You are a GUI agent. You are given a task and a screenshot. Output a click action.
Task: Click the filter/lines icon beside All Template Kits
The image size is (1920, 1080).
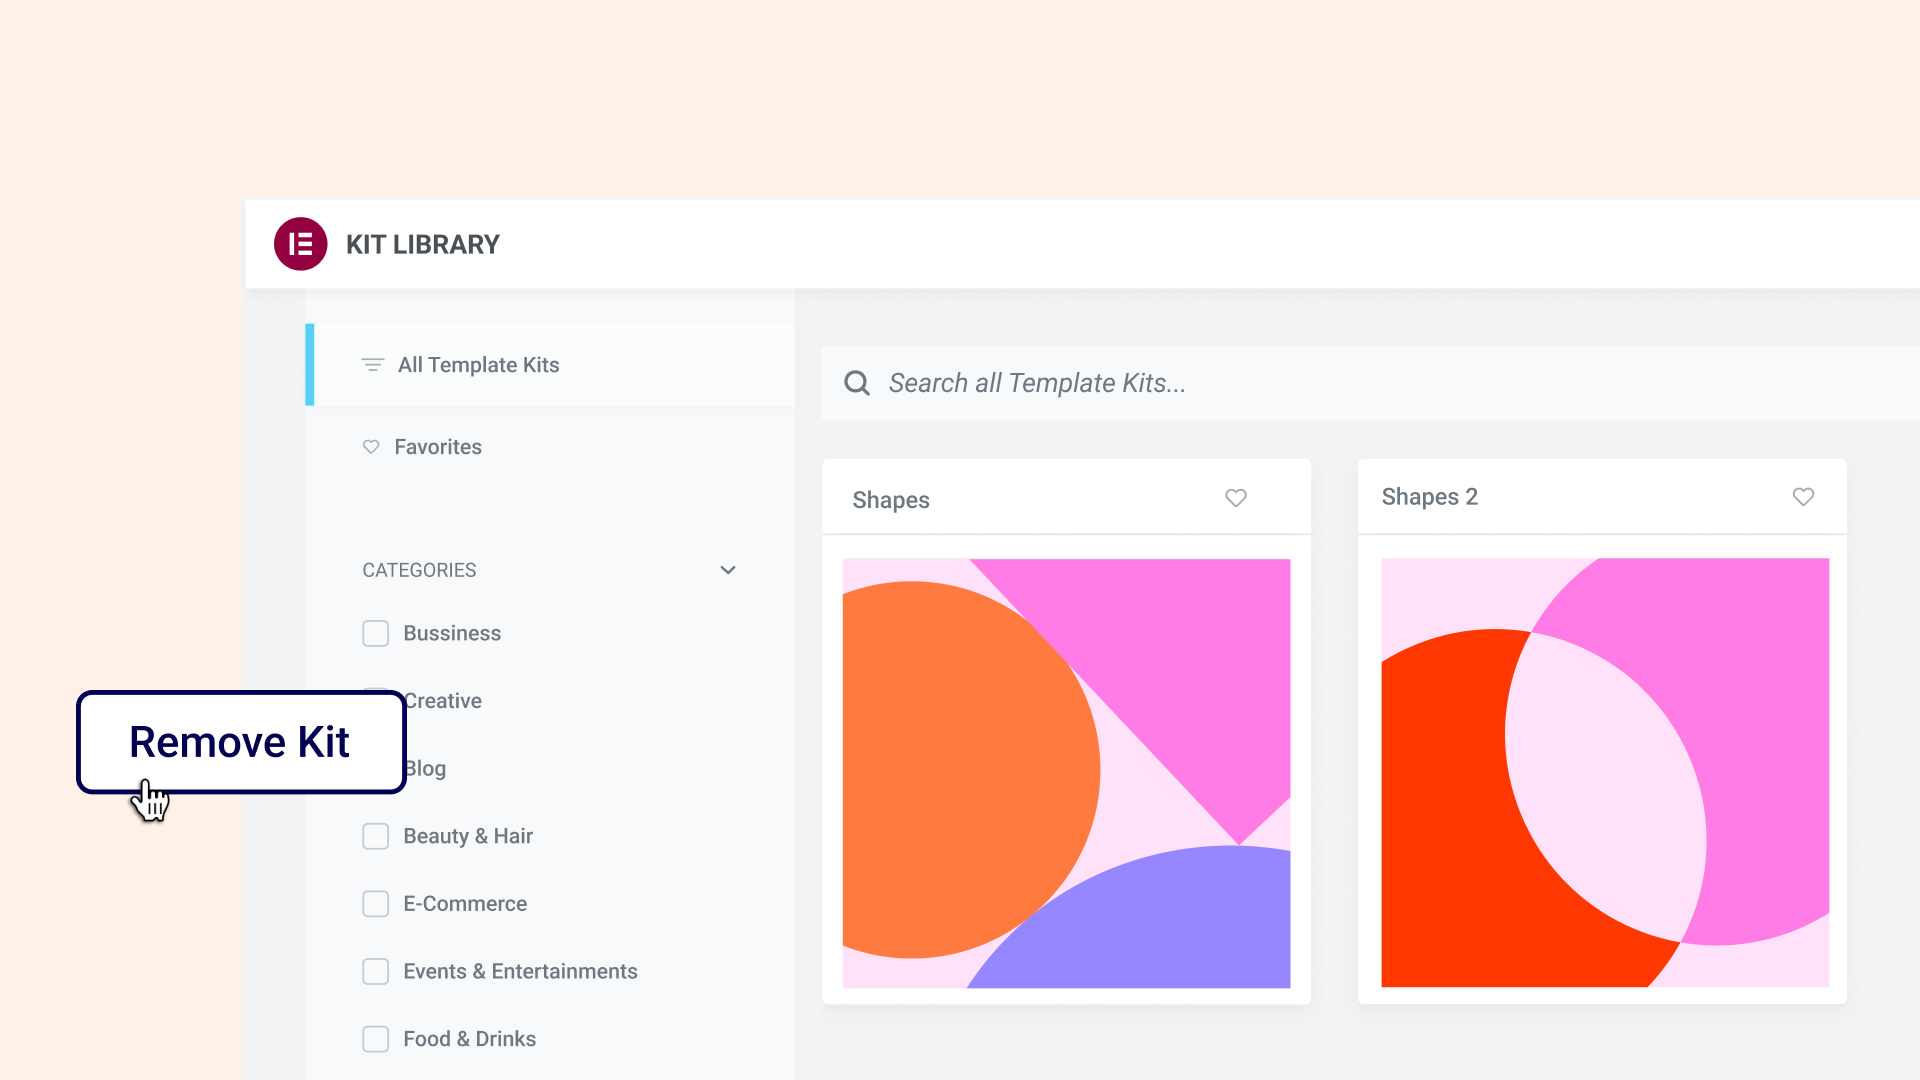coord(375,365)
